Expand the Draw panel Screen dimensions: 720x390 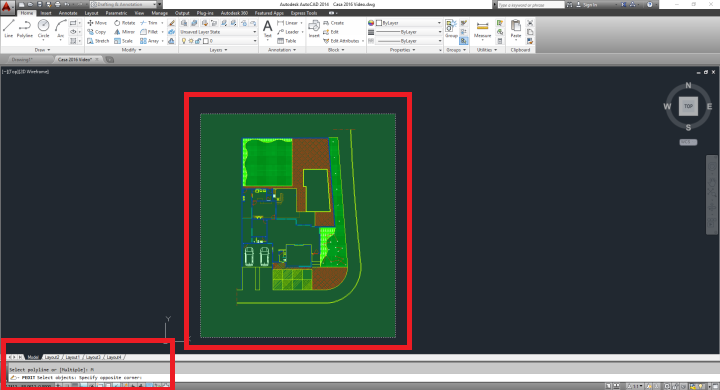point(42,50)
